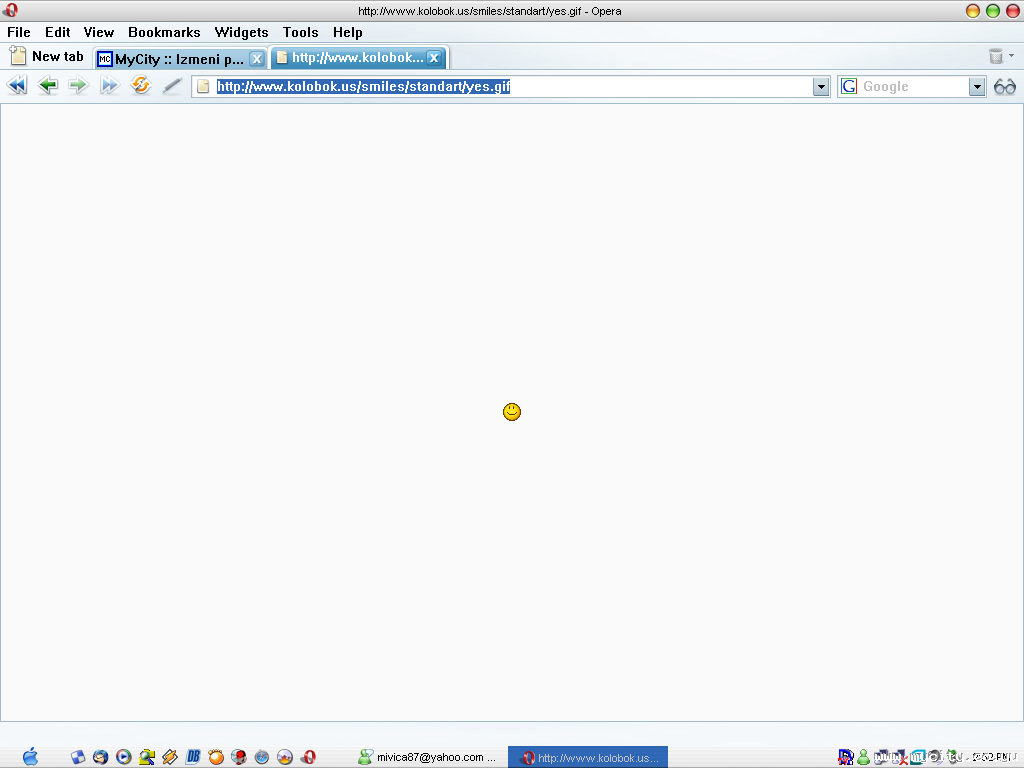Click the smiley face image on the page
Image resolution: width=1024 pixels, height=768 pixels.
click(512, 411)
